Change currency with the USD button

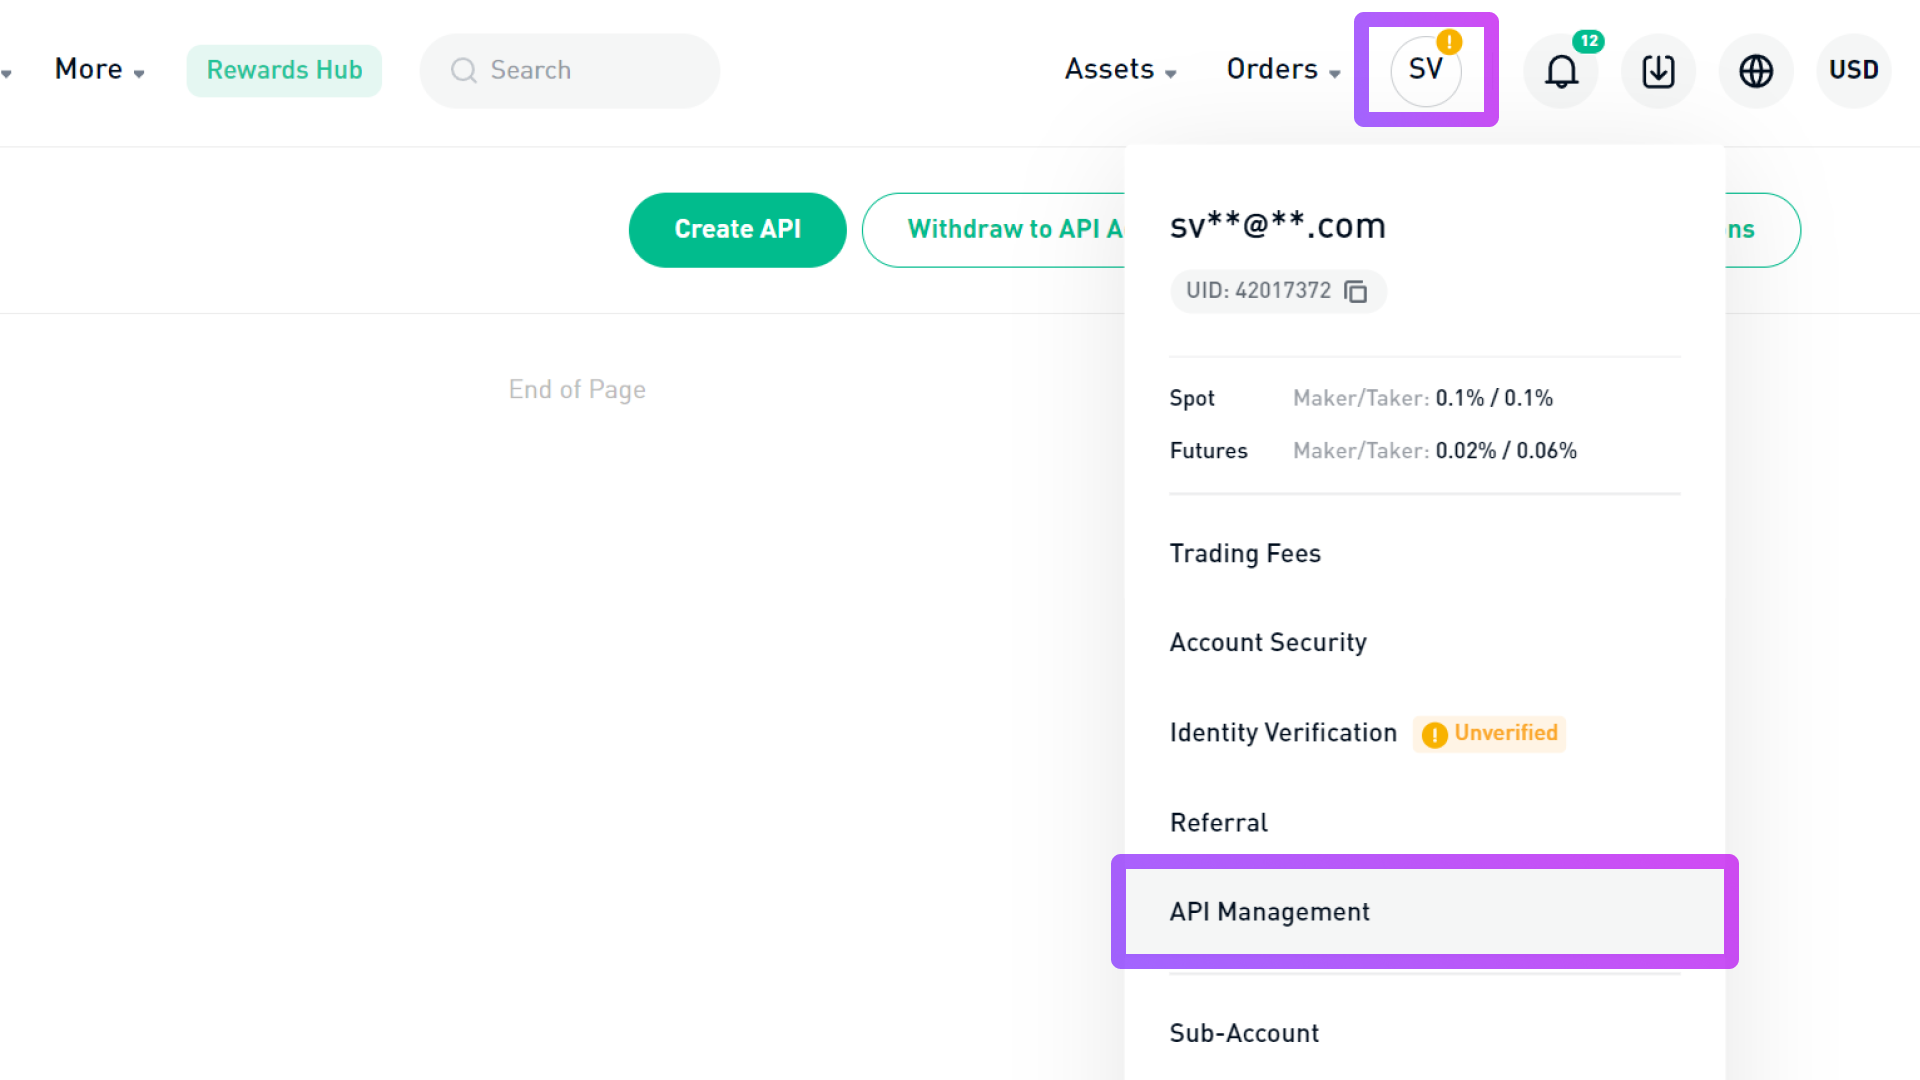(x=1853, y=71)
